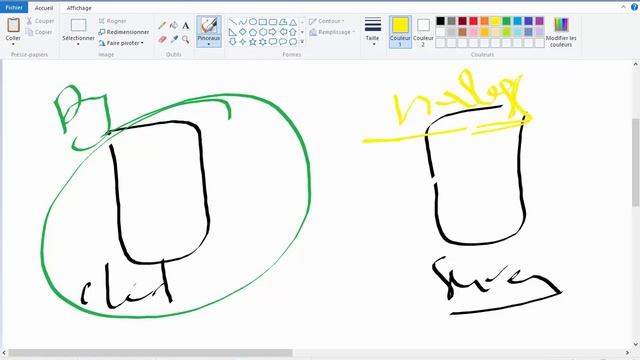This screenshot has height=360, width=640.
Task: Choose the oval callout shape
Action: (x=283, y=42)
